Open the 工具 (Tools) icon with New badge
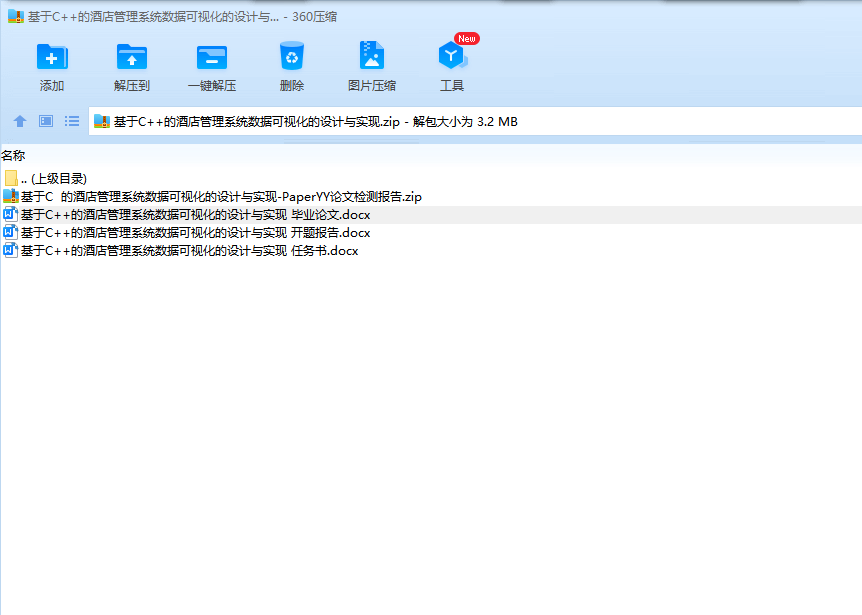 452,55
